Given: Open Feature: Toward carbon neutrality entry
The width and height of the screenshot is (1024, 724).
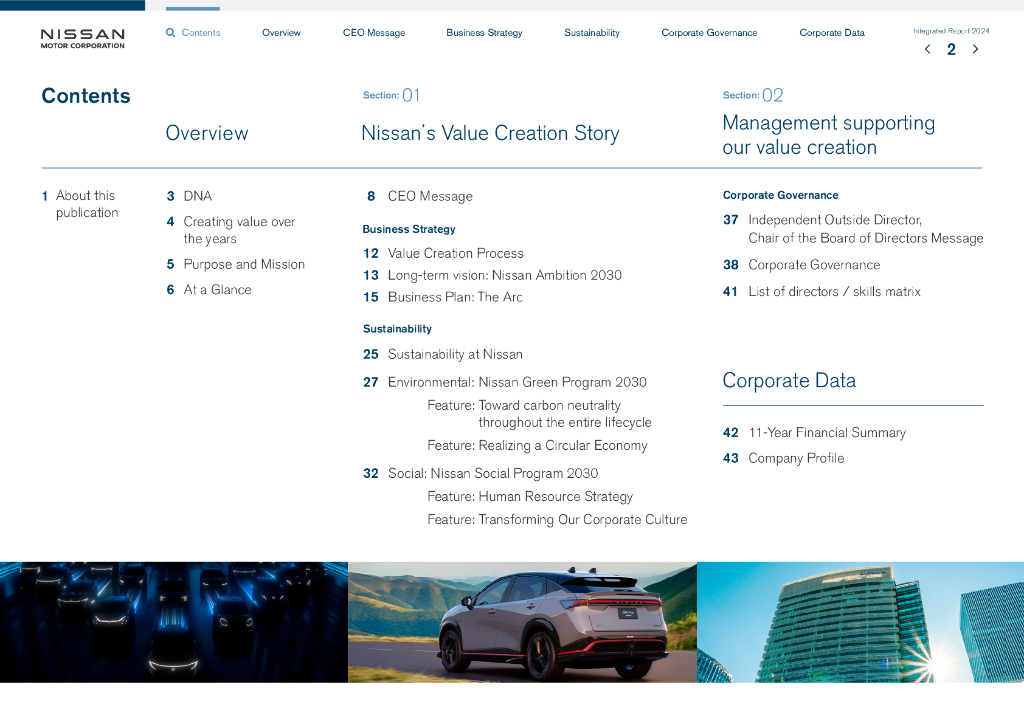Looking at the screenshot, I should point(539,414).
